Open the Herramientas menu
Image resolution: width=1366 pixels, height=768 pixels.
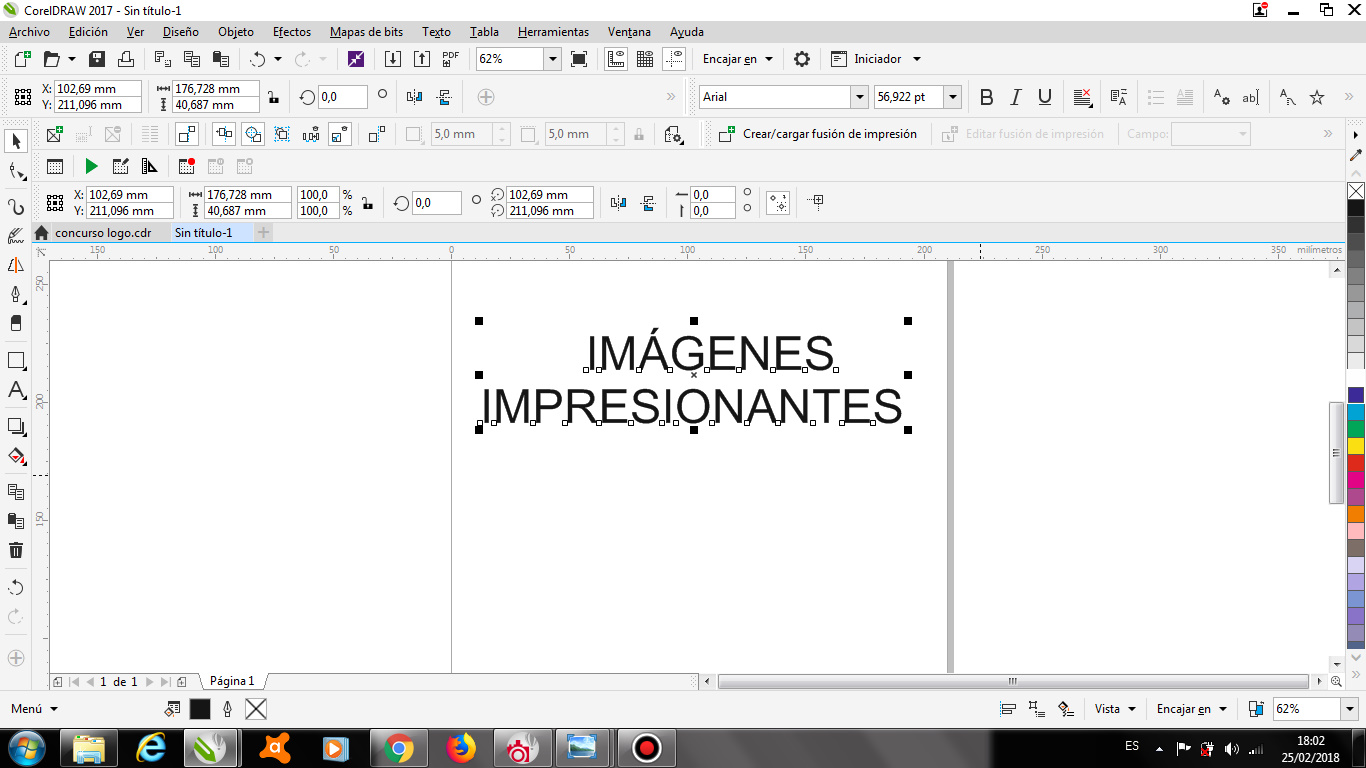[553, 32]
